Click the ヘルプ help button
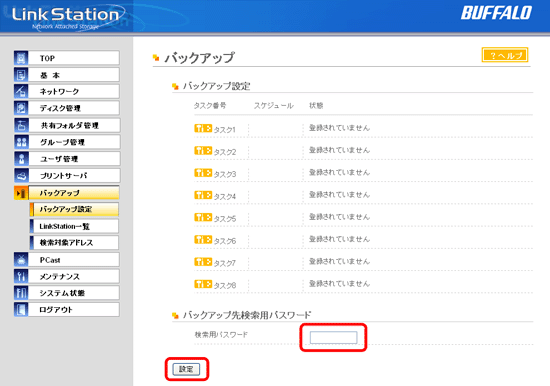The width and height of the screenshot is (550, 386). pos(505,55)
